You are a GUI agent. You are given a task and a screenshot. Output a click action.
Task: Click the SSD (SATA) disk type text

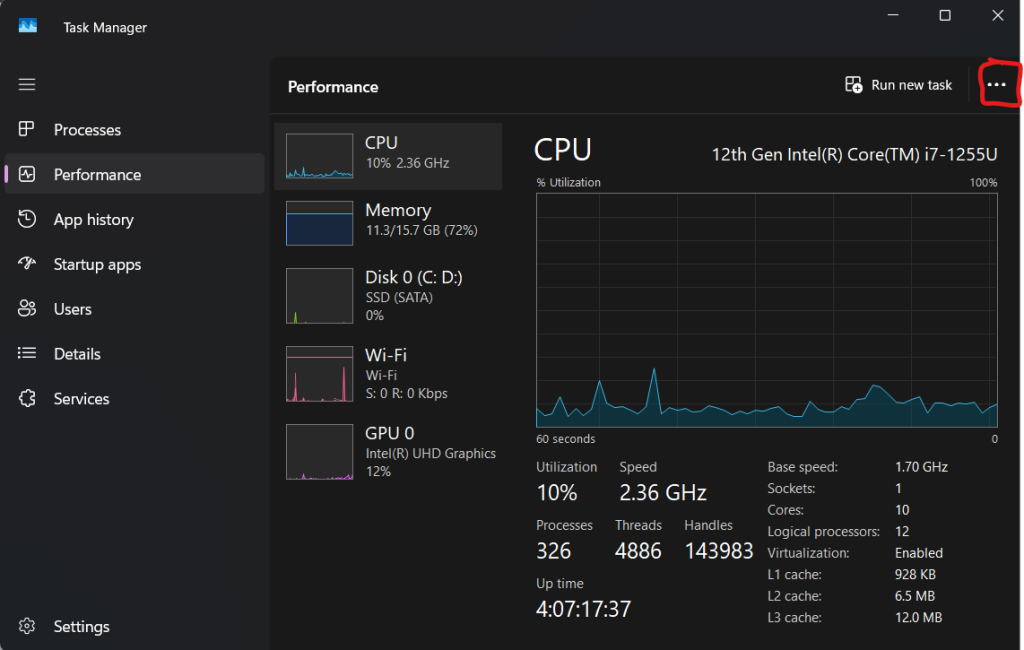pos(399,298)
